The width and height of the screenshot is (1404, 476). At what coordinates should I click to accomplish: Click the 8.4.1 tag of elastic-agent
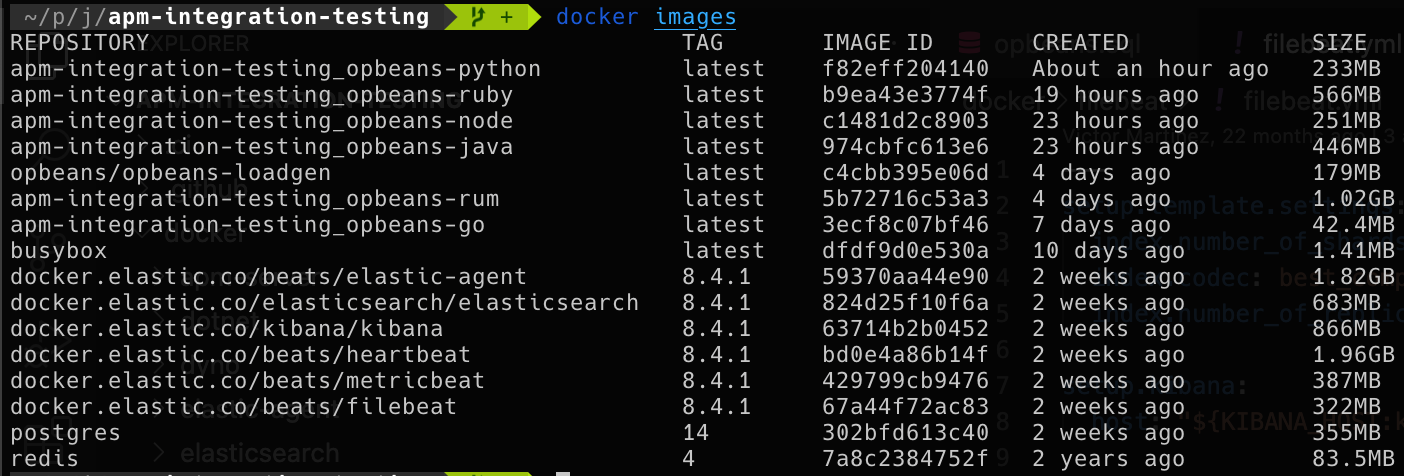pyautogui.click(x=717, y=277)
